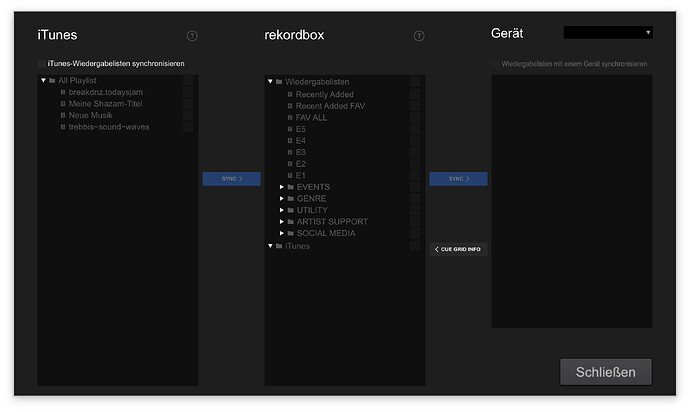Open the Gerät device dropdown
This screenshot has width=690, height=412.
(608, 33)
